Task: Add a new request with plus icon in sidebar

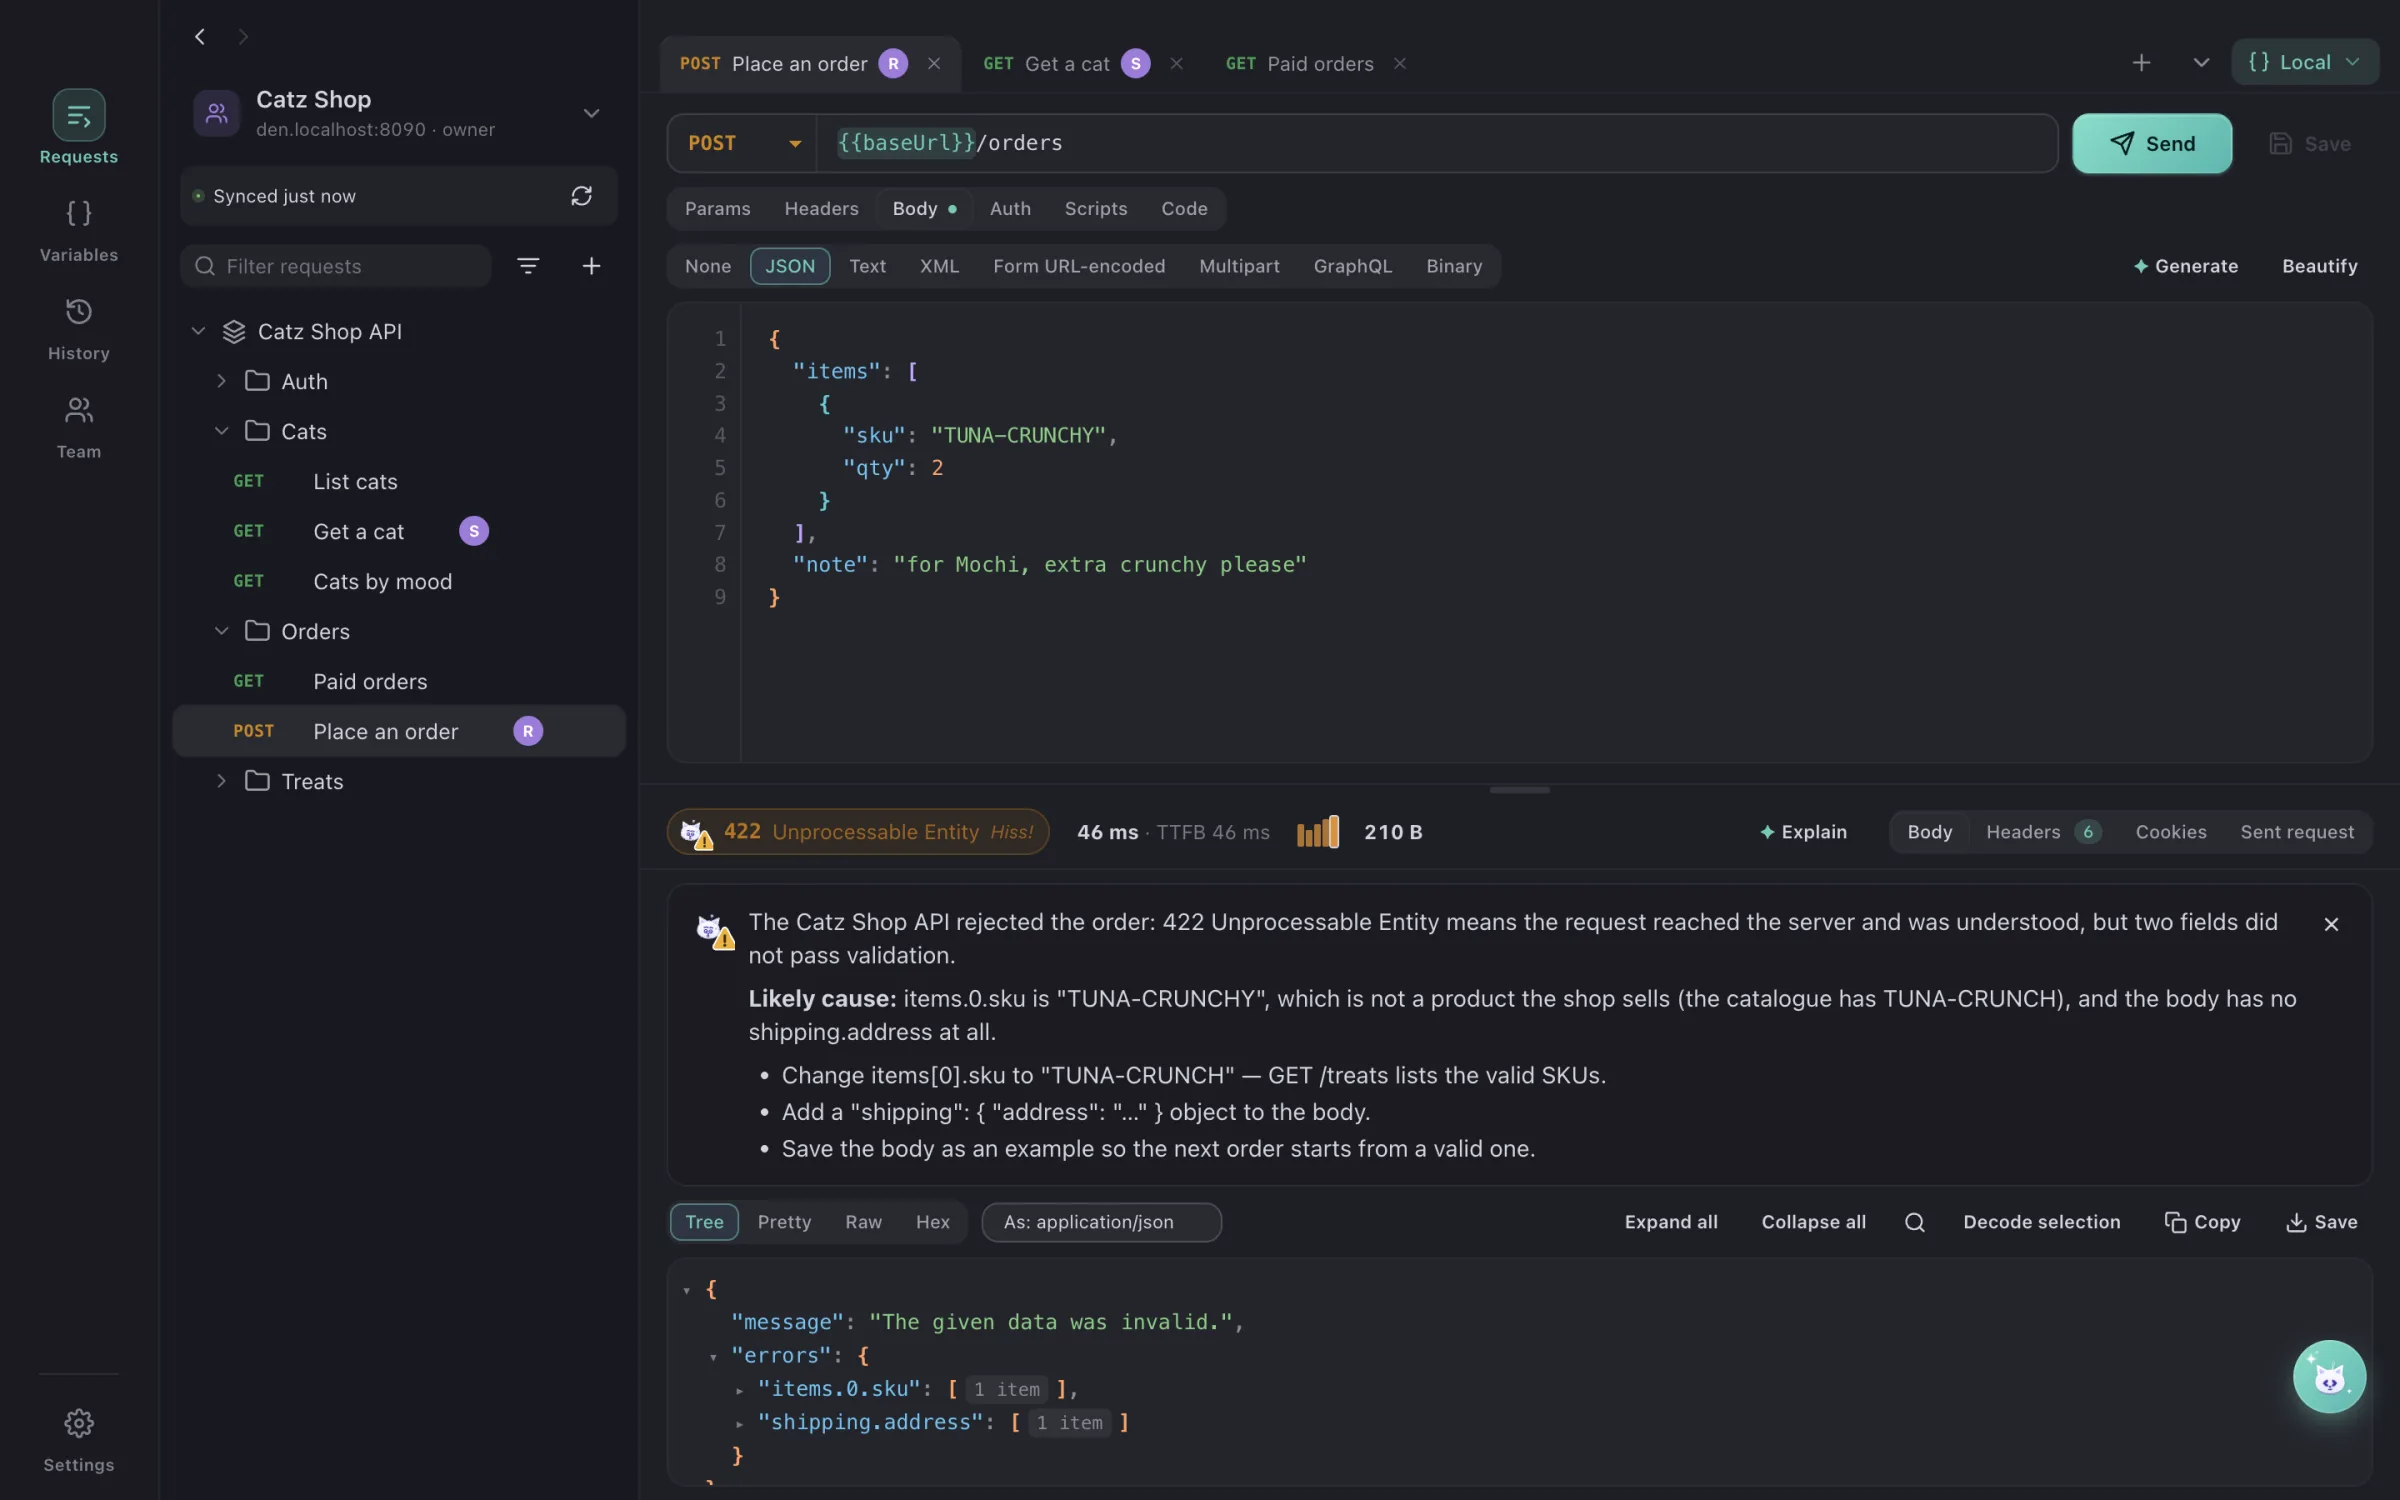Action: pos(591,265)
